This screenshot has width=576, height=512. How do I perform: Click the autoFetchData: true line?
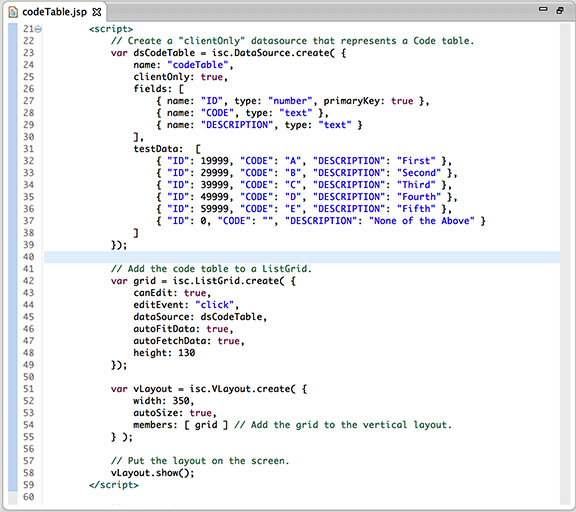coord(189,341)
